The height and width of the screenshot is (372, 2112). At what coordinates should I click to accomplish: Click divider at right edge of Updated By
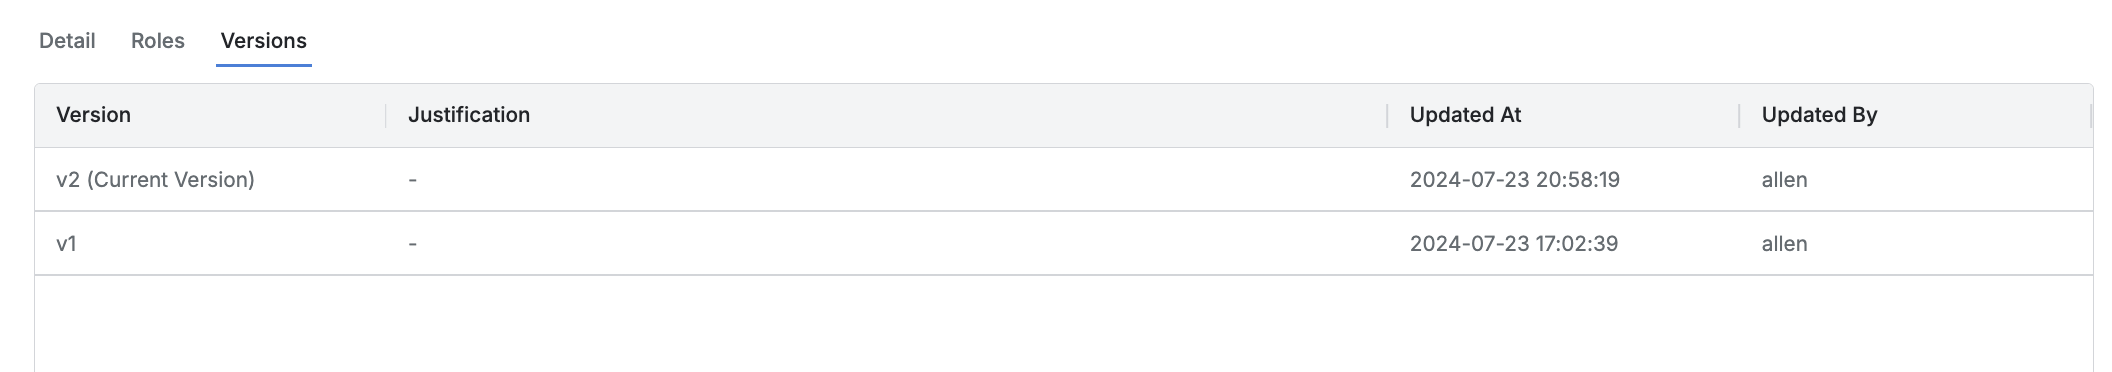point(2091,116)
